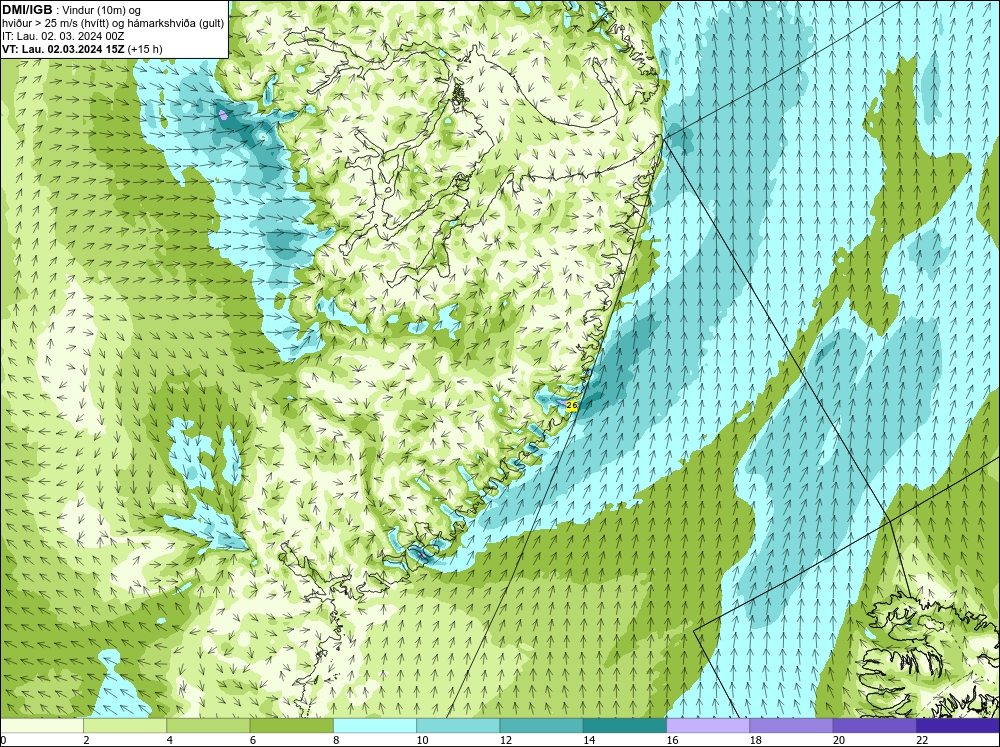Click the legend value 10
Viewport: 1000px width, 747px height.
pos(423,740)
